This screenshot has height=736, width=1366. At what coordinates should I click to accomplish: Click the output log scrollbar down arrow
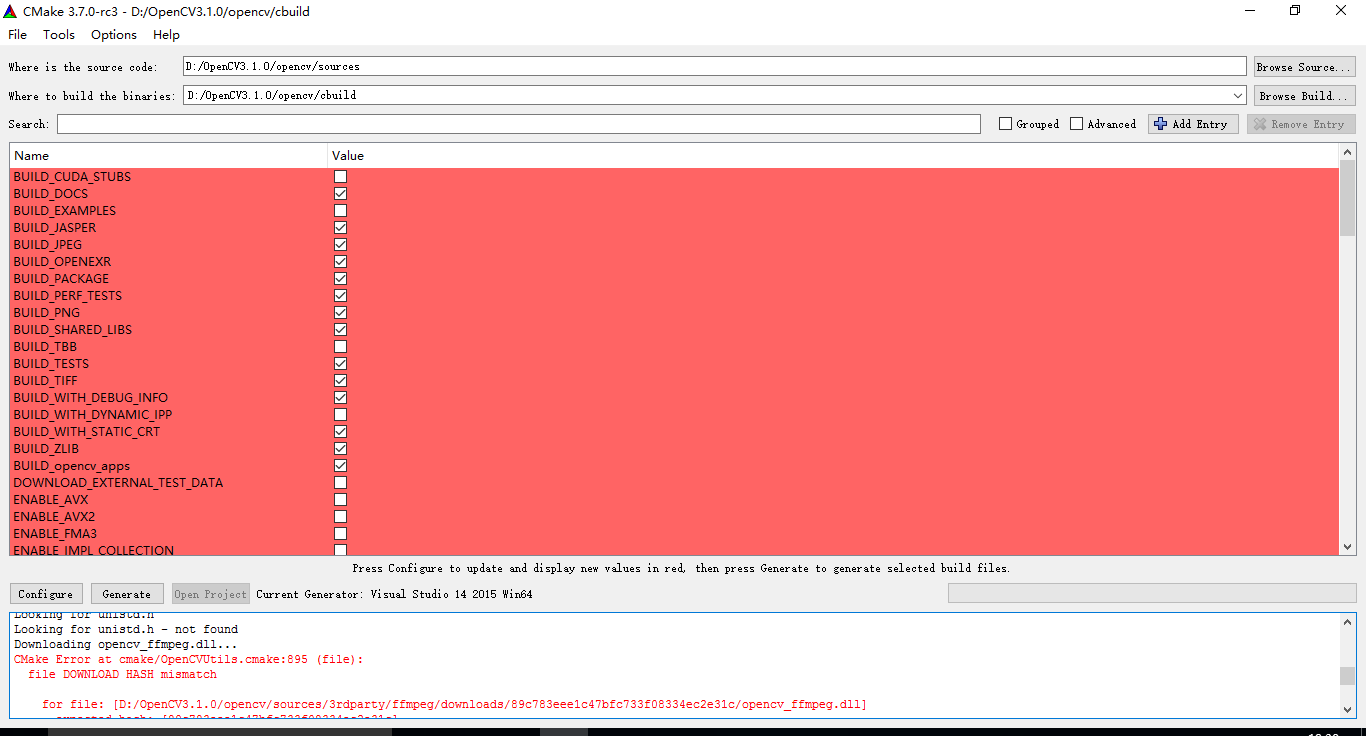[x=1347, y=708]
